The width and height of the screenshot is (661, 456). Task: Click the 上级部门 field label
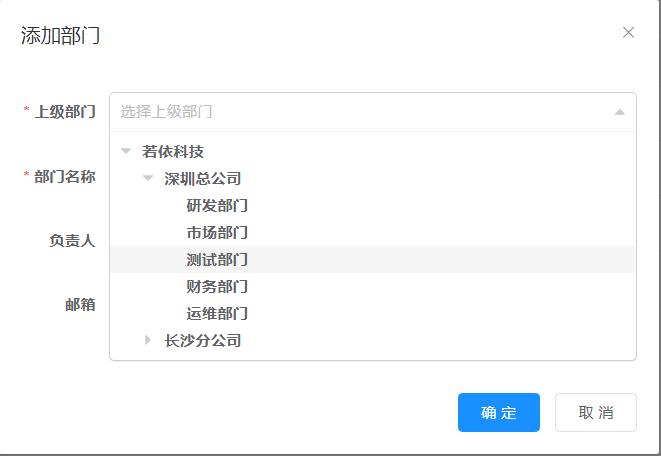[65, 112]
